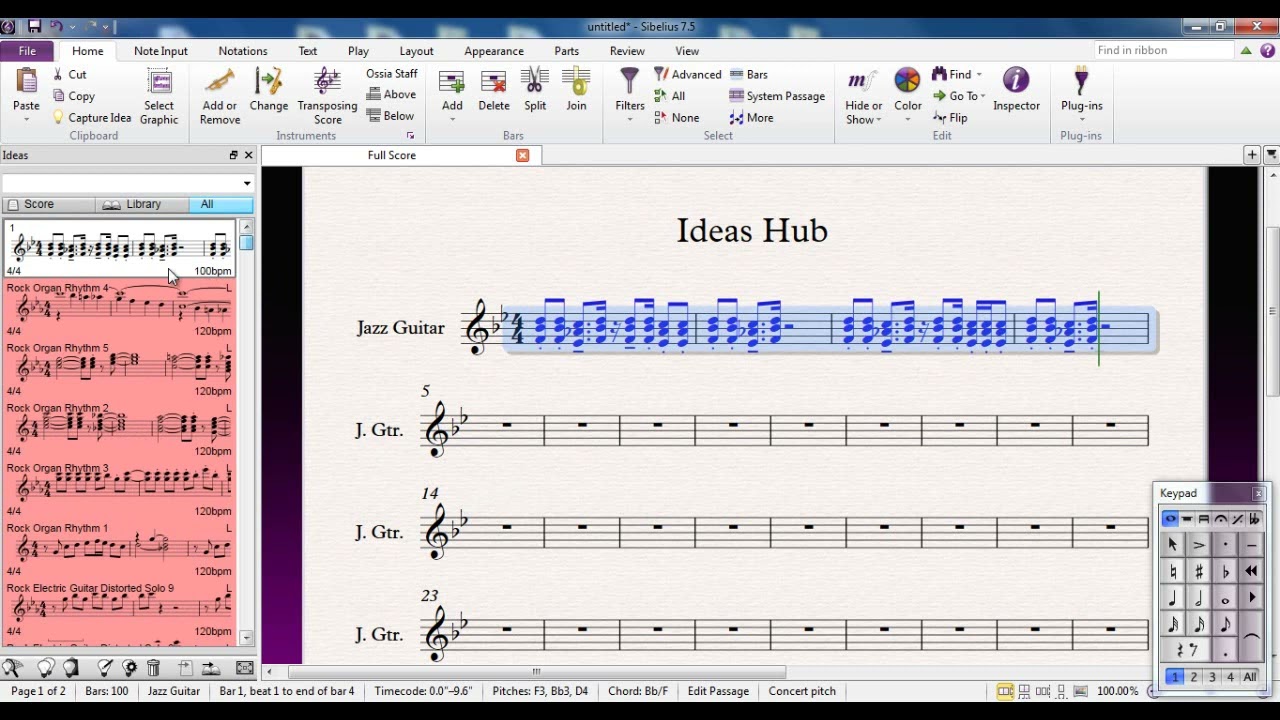Toggle All filter in Ideas panel
This screenshot has height=720, width=1280.
[221, 204]
